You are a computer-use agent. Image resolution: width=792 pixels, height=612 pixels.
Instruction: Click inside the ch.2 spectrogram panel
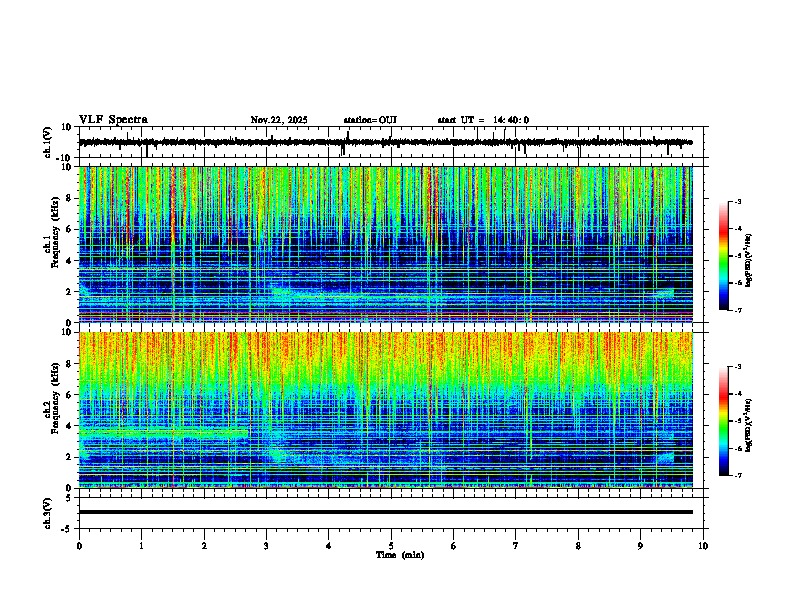[385, 410]
